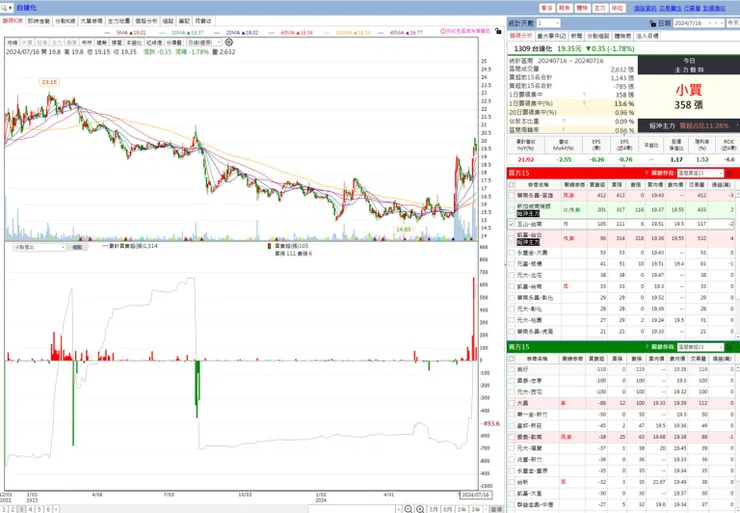This screenshot has height=513, width=740.
Task: Click the 買賣超 column header in the seller table
Action: click(x=597, y=359)
